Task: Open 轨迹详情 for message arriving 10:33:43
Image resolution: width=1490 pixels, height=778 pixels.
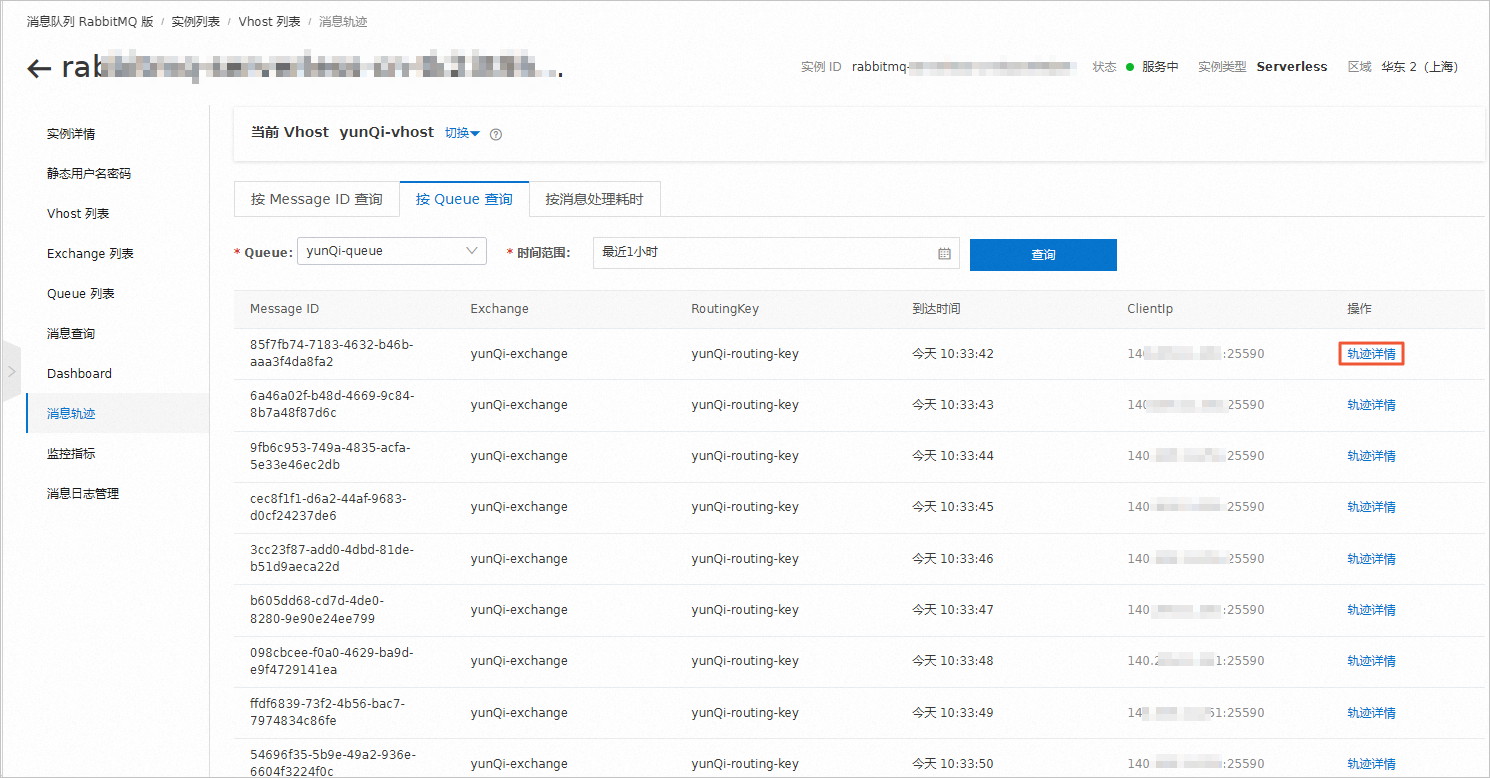Action: (x=1371, y=405)
